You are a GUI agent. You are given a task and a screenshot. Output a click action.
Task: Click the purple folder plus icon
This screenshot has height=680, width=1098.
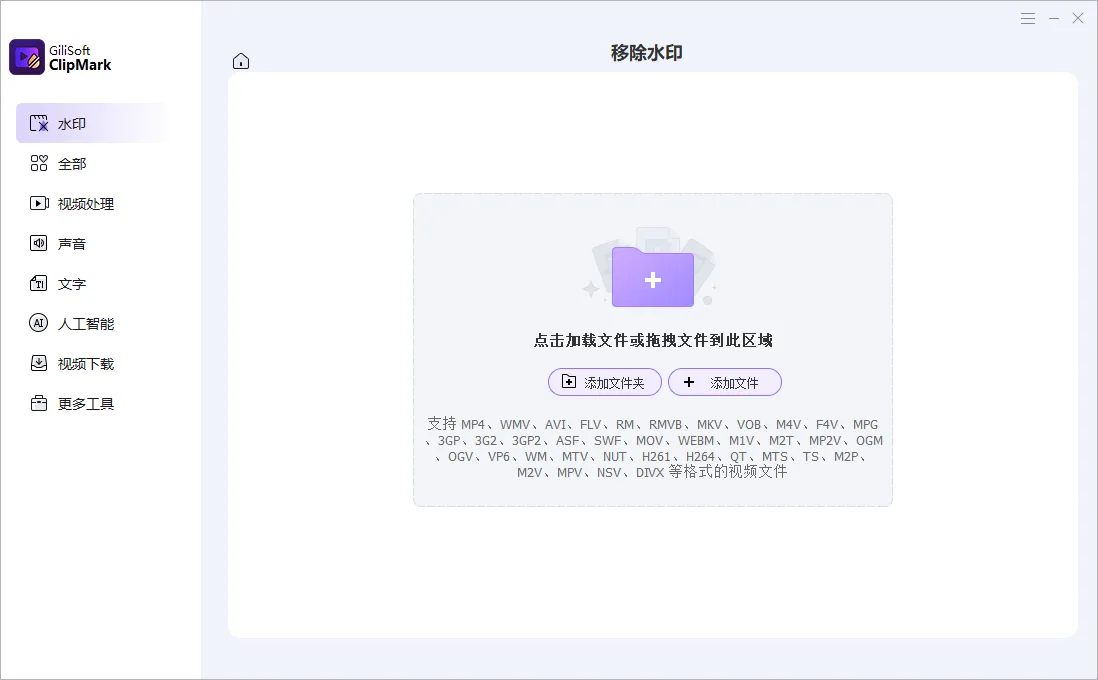click(652, 277)
